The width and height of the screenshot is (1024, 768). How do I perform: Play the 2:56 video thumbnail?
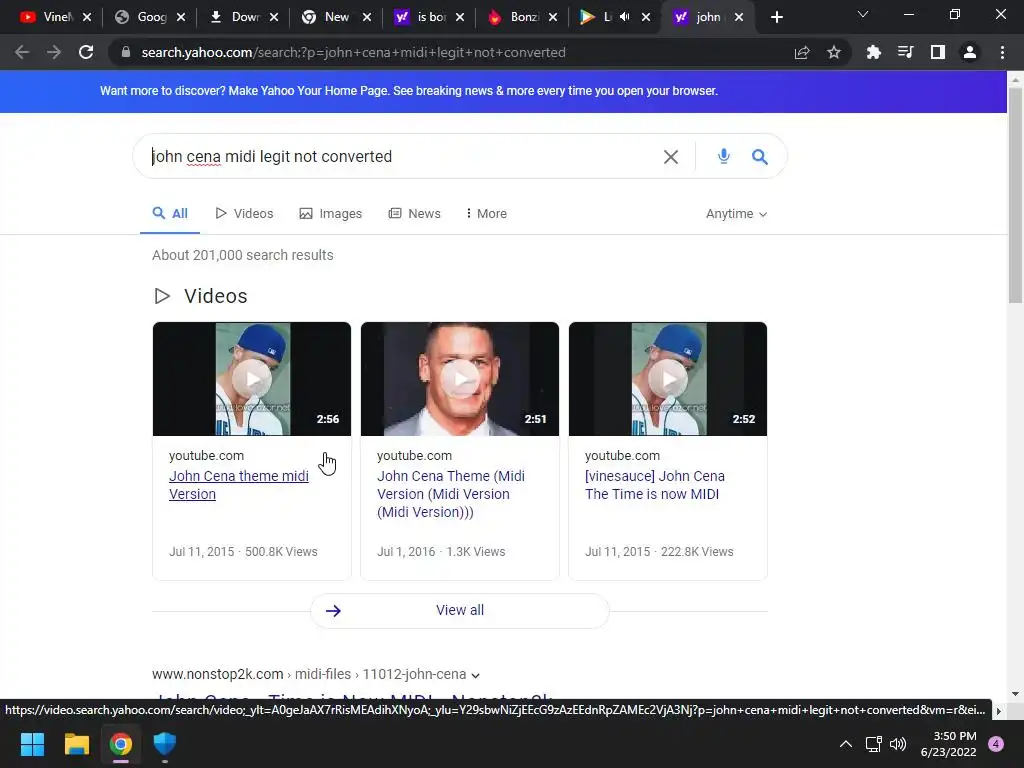(251, 379)
